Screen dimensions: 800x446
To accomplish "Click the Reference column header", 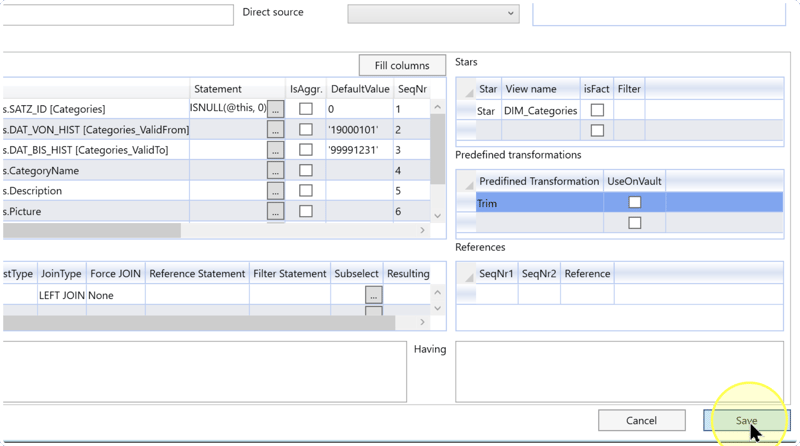I will click(x=587, y=274).
